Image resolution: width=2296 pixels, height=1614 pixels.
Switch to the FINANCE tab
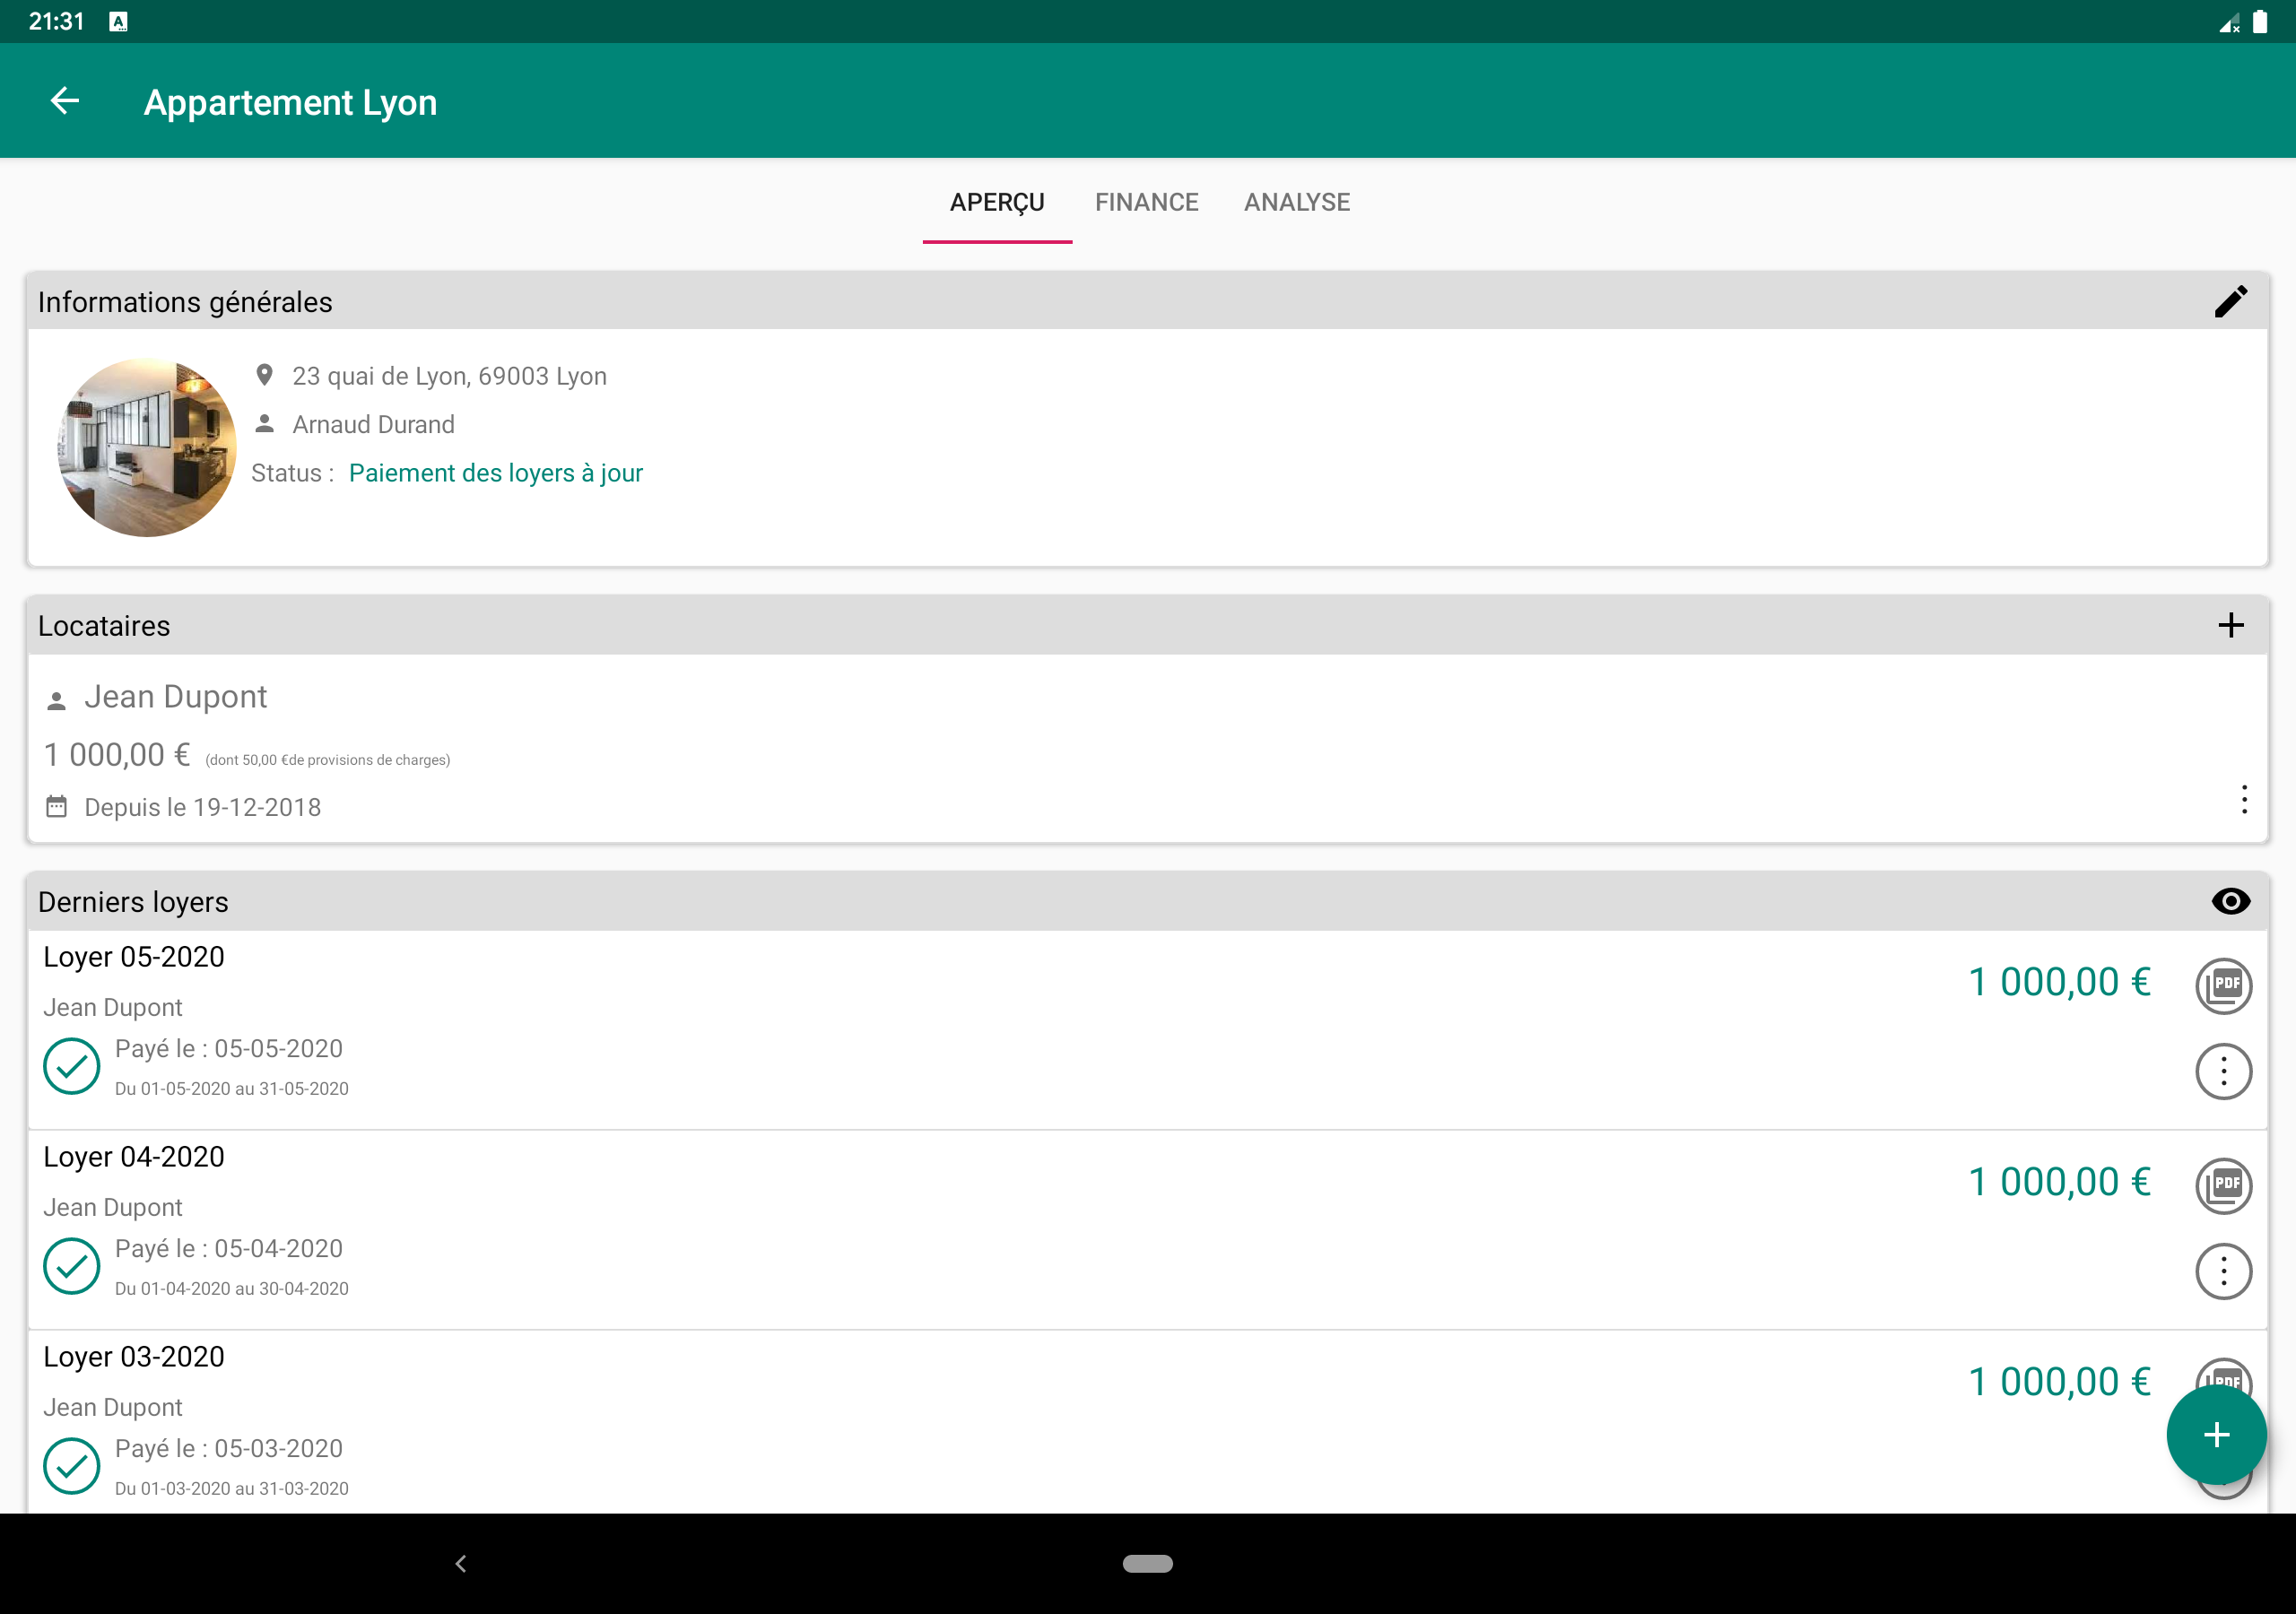[1146, 202]
